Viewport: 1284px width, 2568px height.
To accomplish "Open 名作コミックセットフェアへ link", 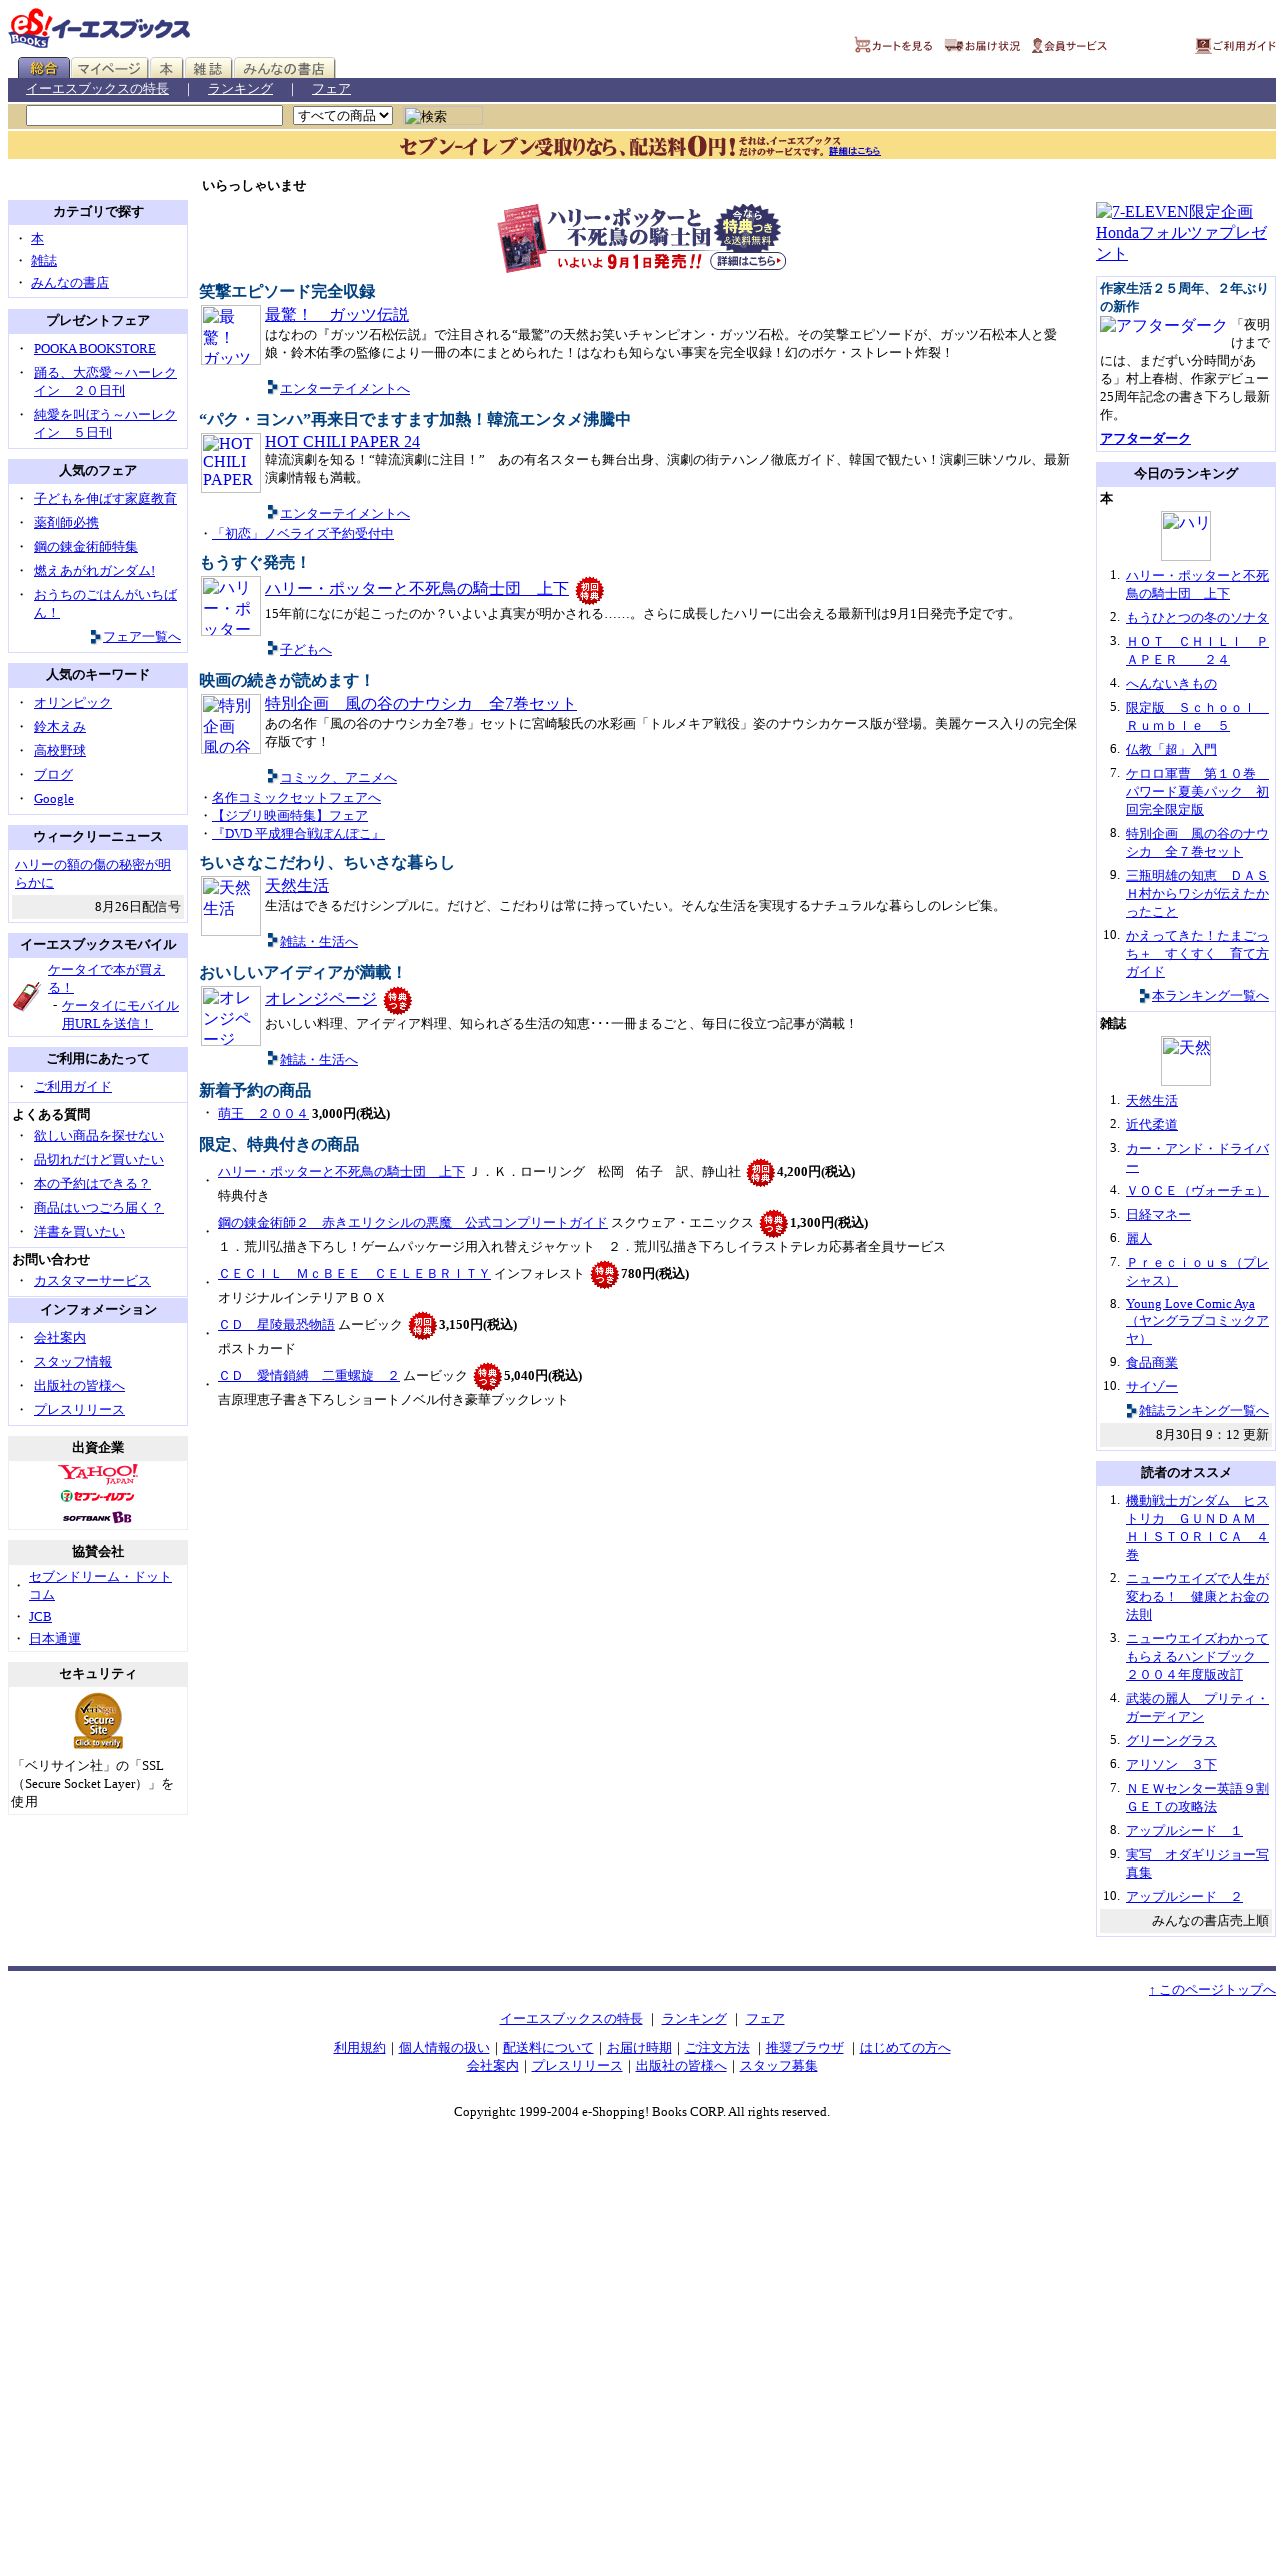I will point(296,798).
